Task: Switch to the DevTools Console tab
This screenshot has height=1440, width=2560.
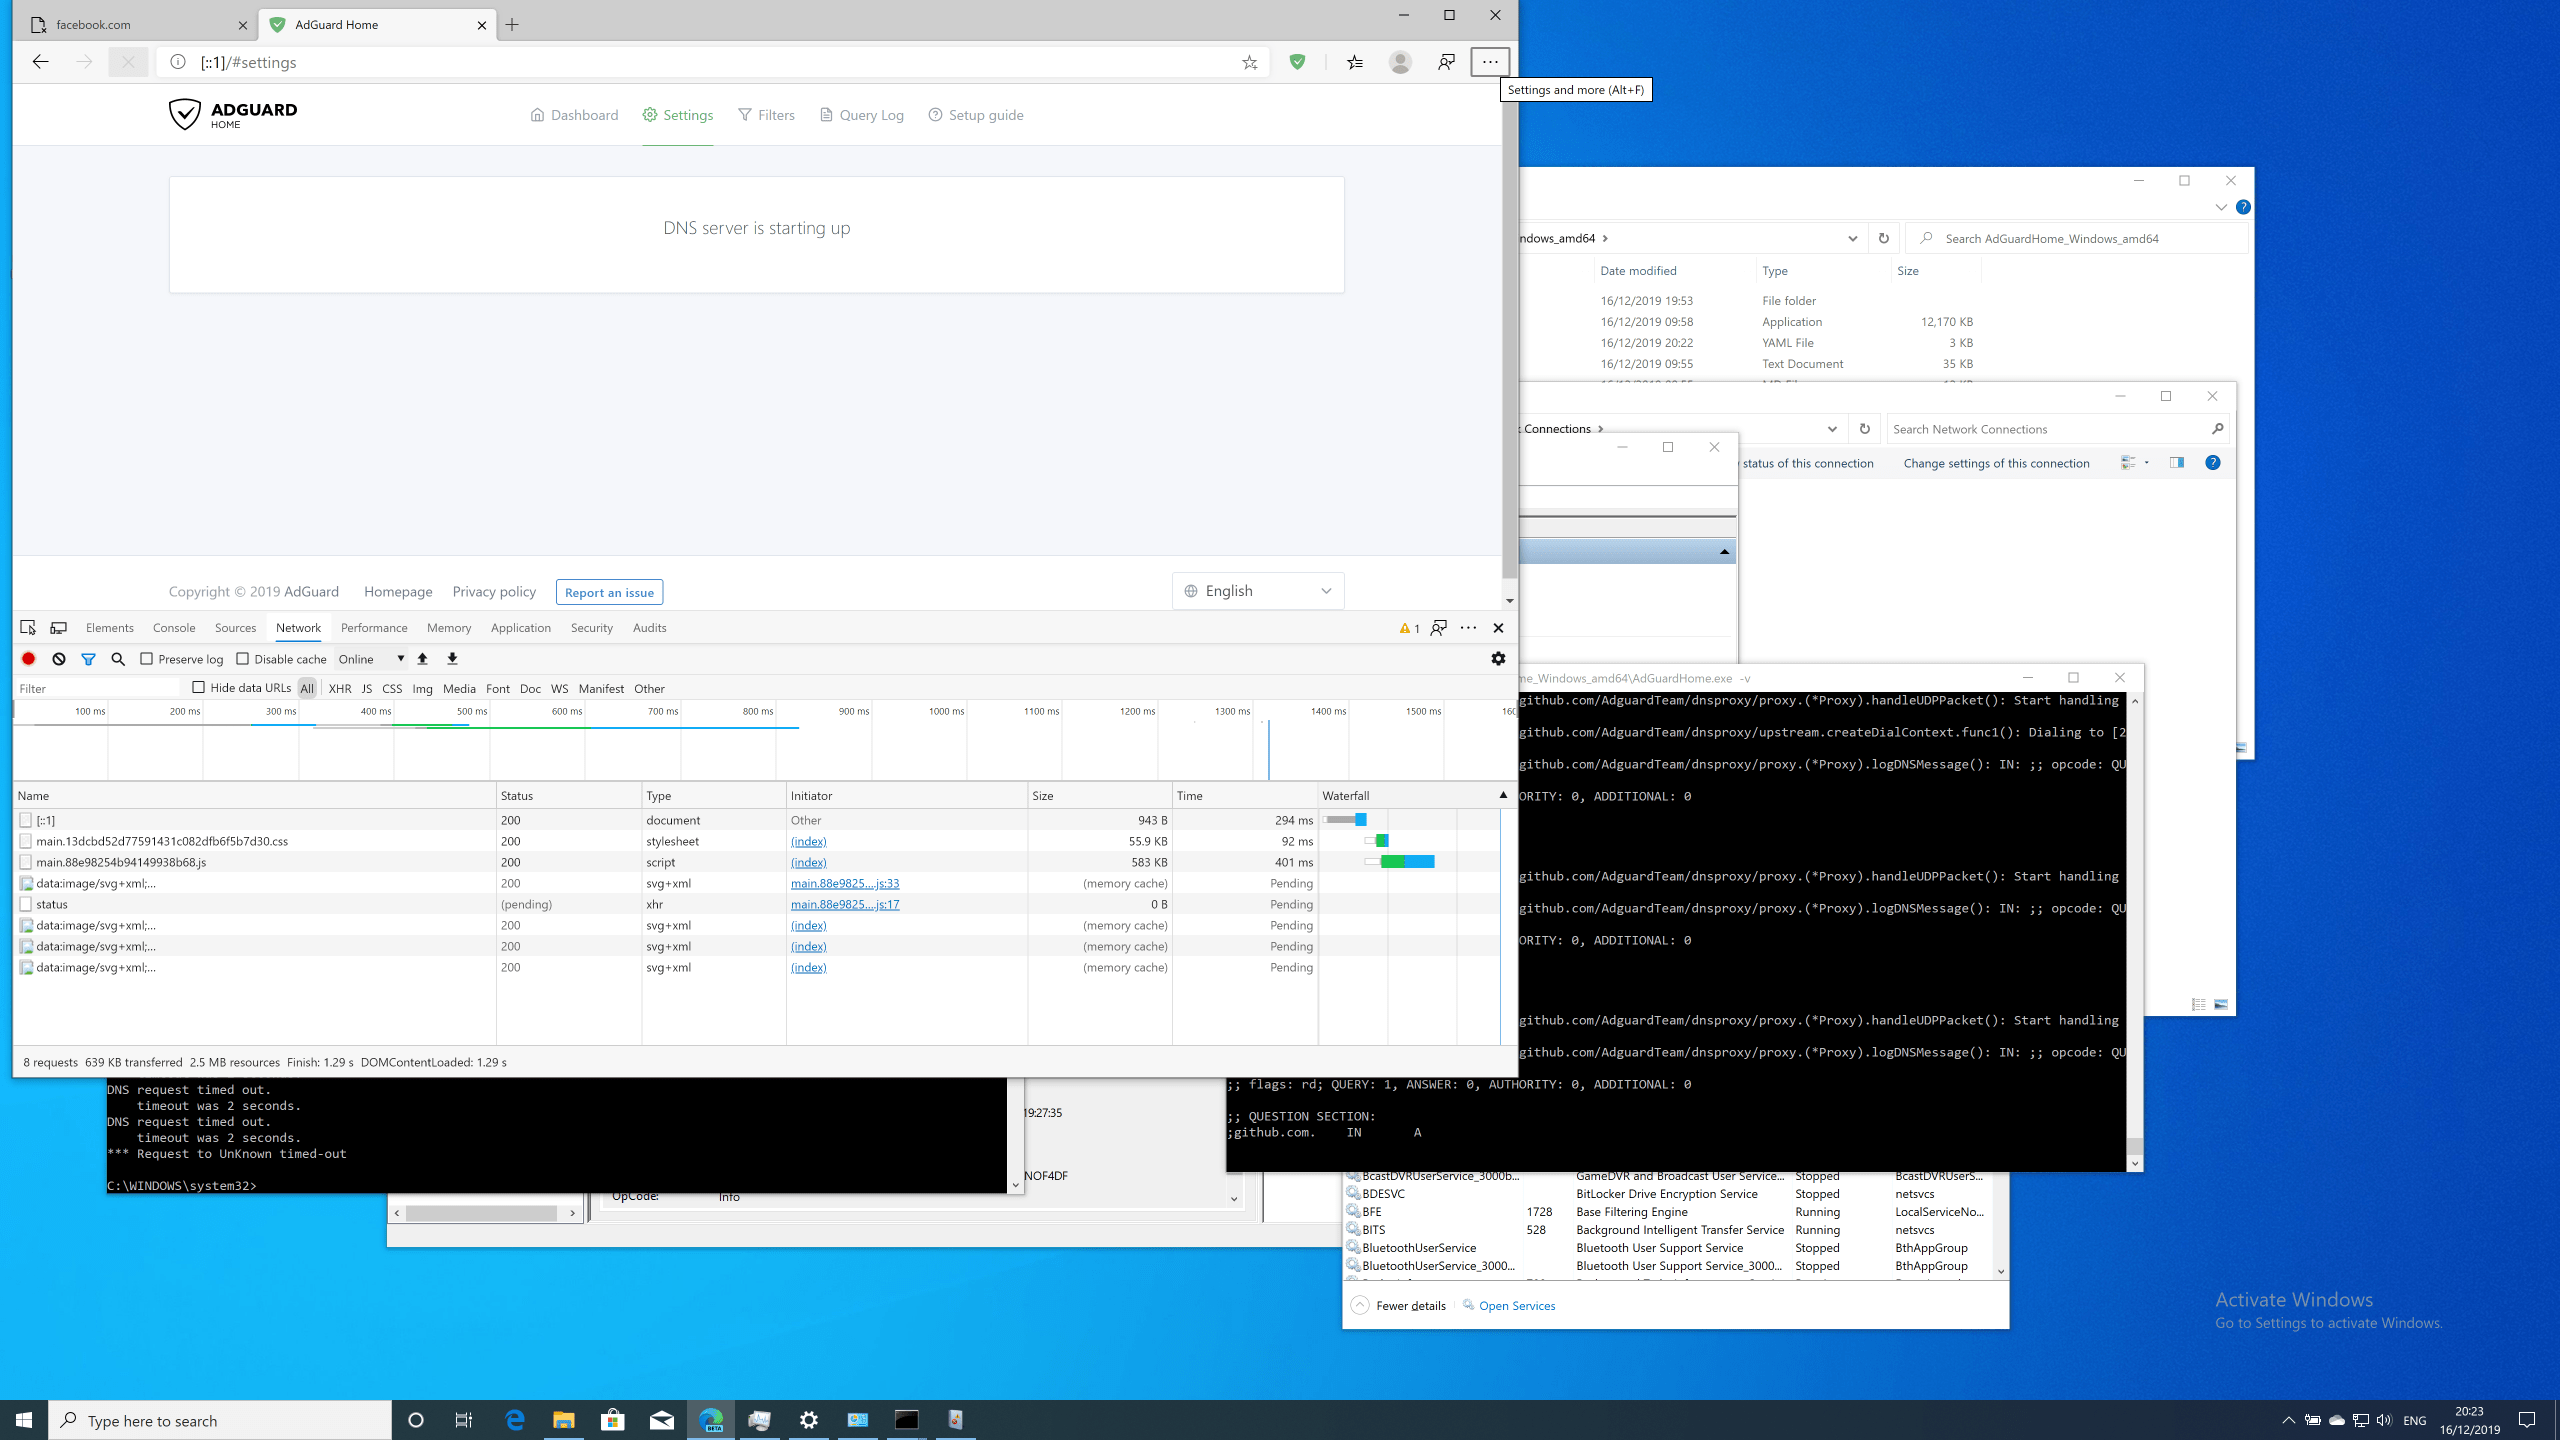Action: point(174,628)
